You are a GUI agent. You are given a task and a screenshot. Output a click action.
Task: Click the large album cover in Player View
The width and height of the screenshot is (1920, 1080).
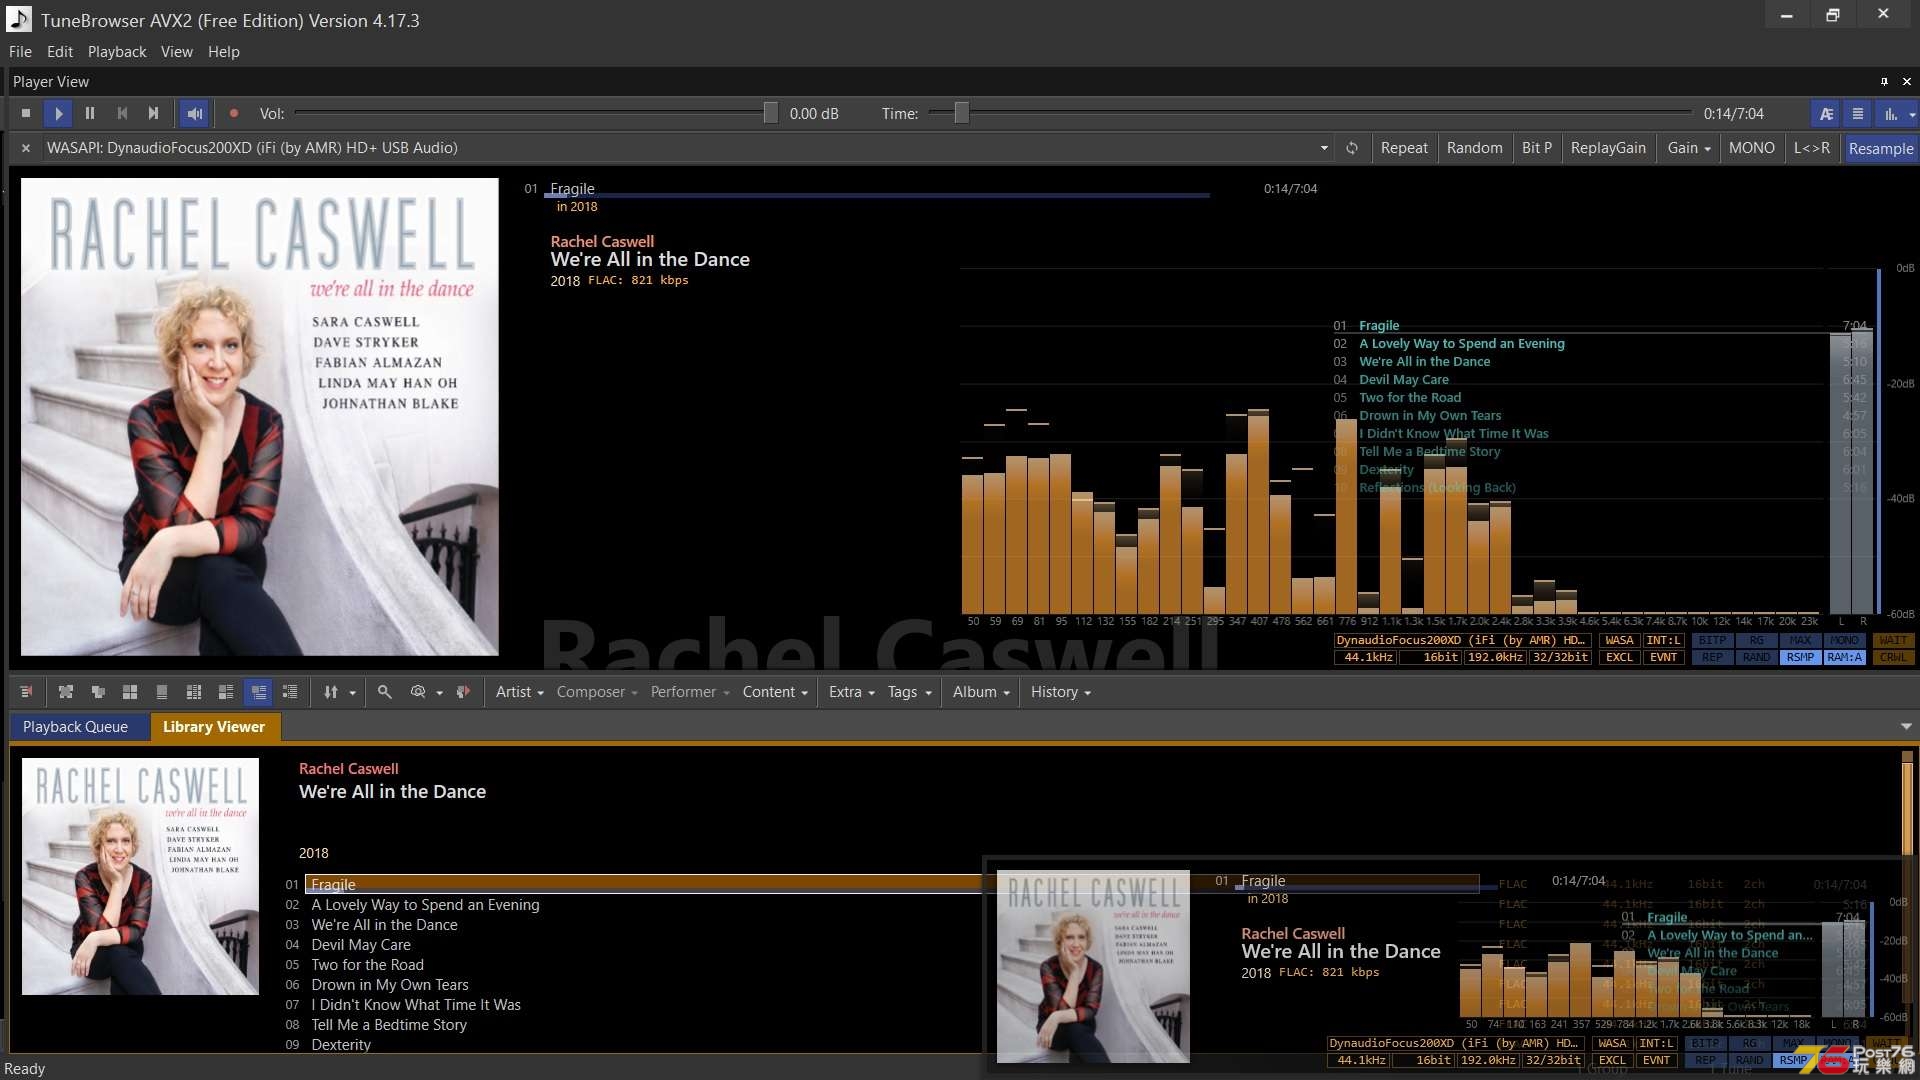[260, 417]
